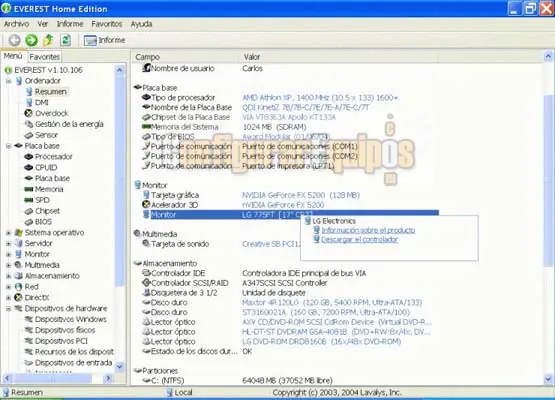The height and width of the screenshot is (400, 555).
Task: Select the Memoria module icon
Action: (29, 189)
